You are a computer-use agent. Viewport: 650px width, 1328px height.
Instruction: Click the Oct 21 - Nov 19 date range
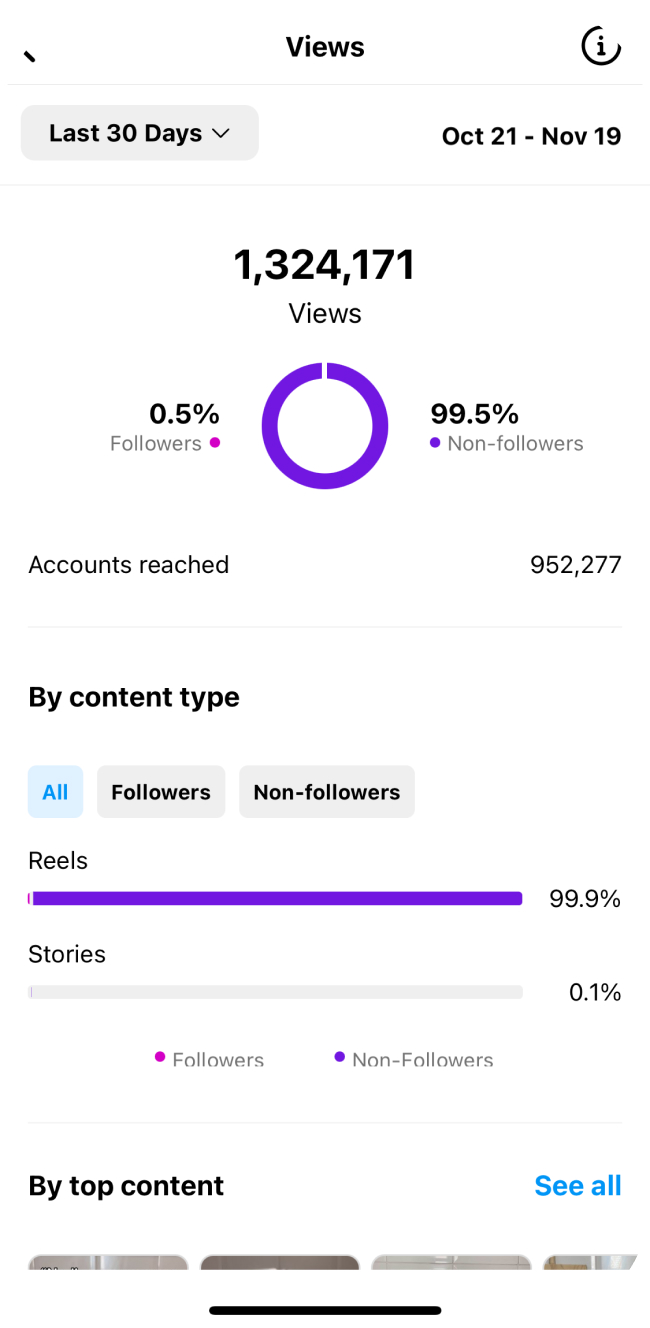coord(531,136)
